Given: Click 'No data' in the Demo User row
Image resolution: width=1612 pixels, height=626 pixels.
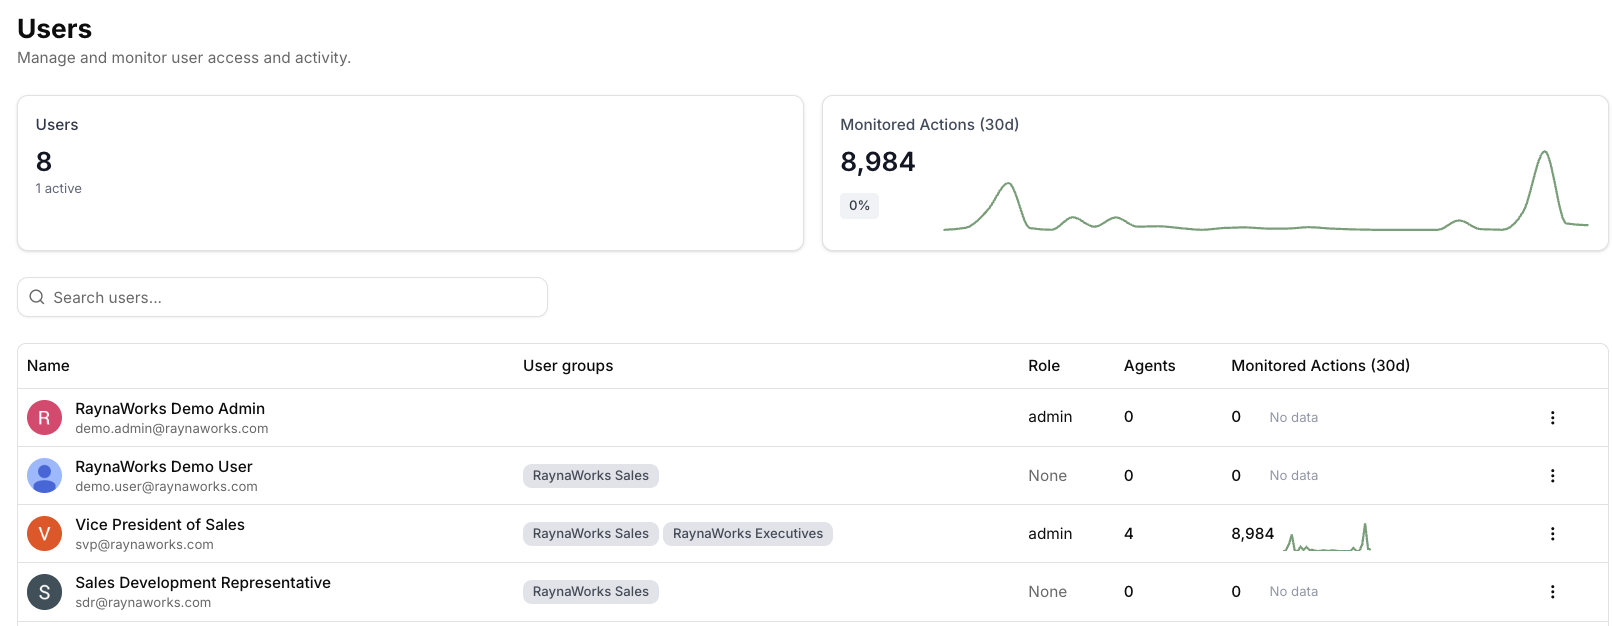Looking at the screenshot, I should [x=1294, y=476].
